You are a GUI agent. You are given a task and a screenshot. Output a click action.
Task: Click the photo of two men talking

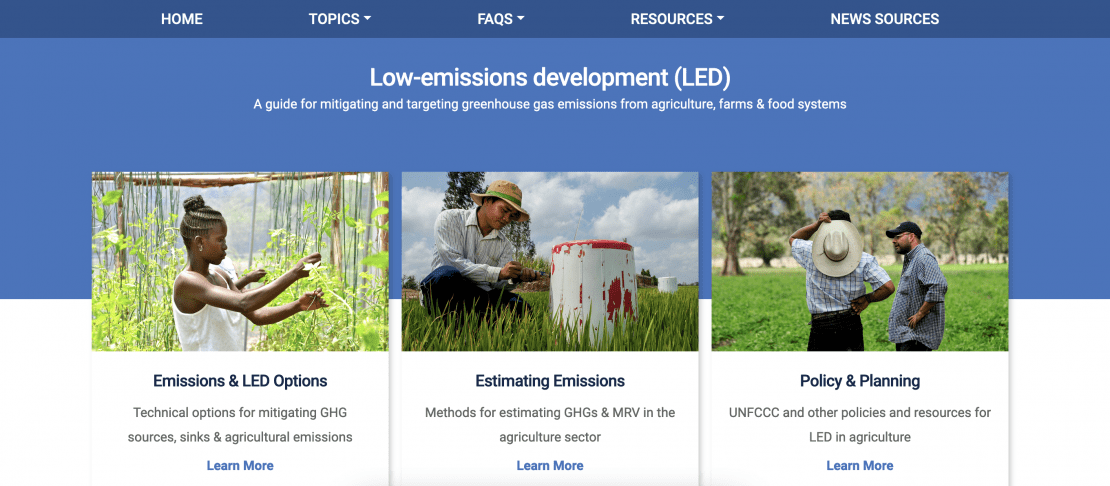(860, 261)
